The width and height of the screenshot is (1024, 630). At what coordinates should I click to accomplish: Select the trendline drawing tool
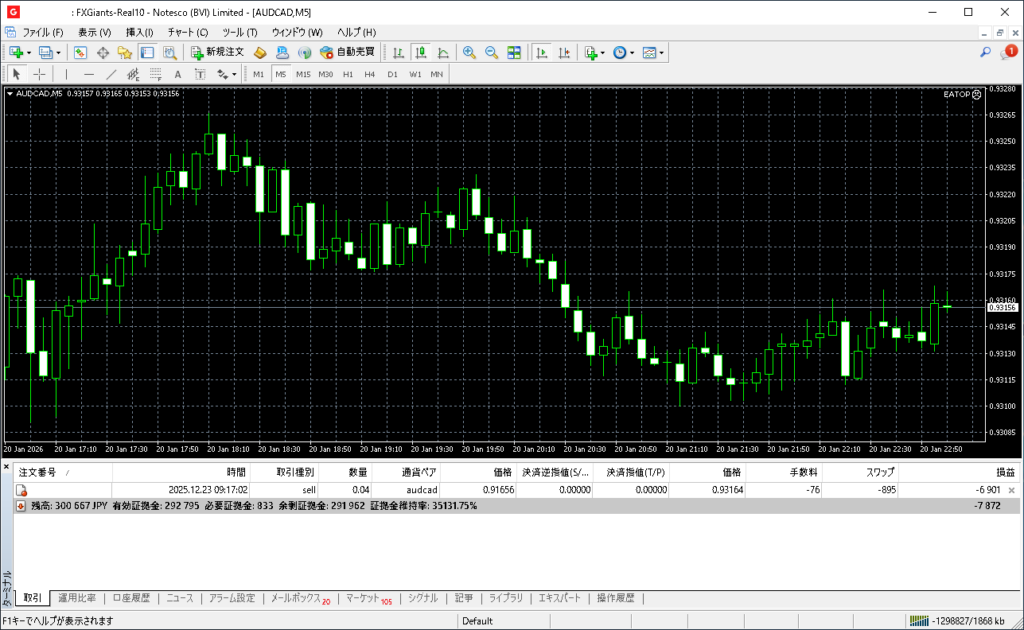click(x=110, y=74)
